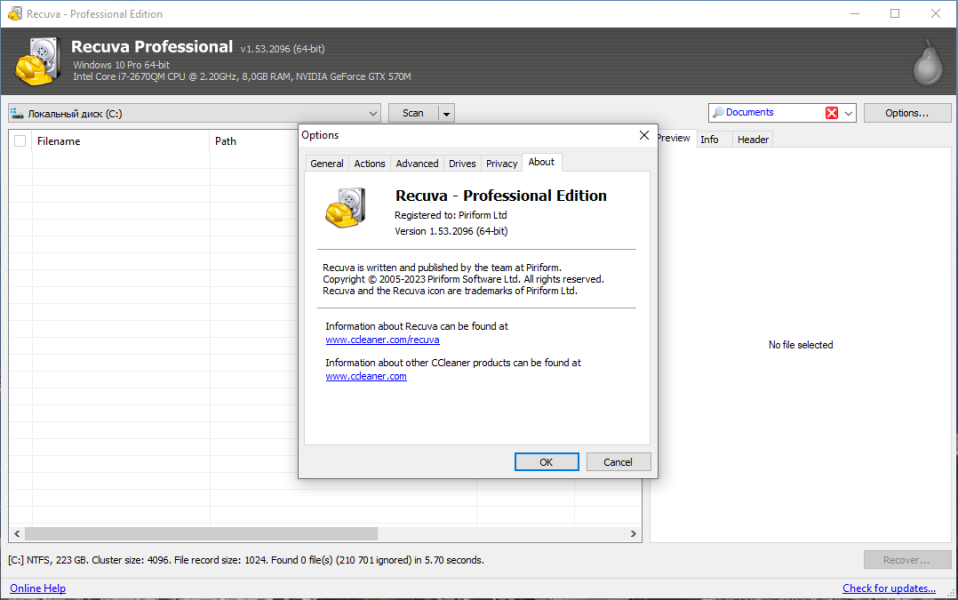Expand the Documents filter dropdown arrow
The image size is (958, 600).
[849, 113]
